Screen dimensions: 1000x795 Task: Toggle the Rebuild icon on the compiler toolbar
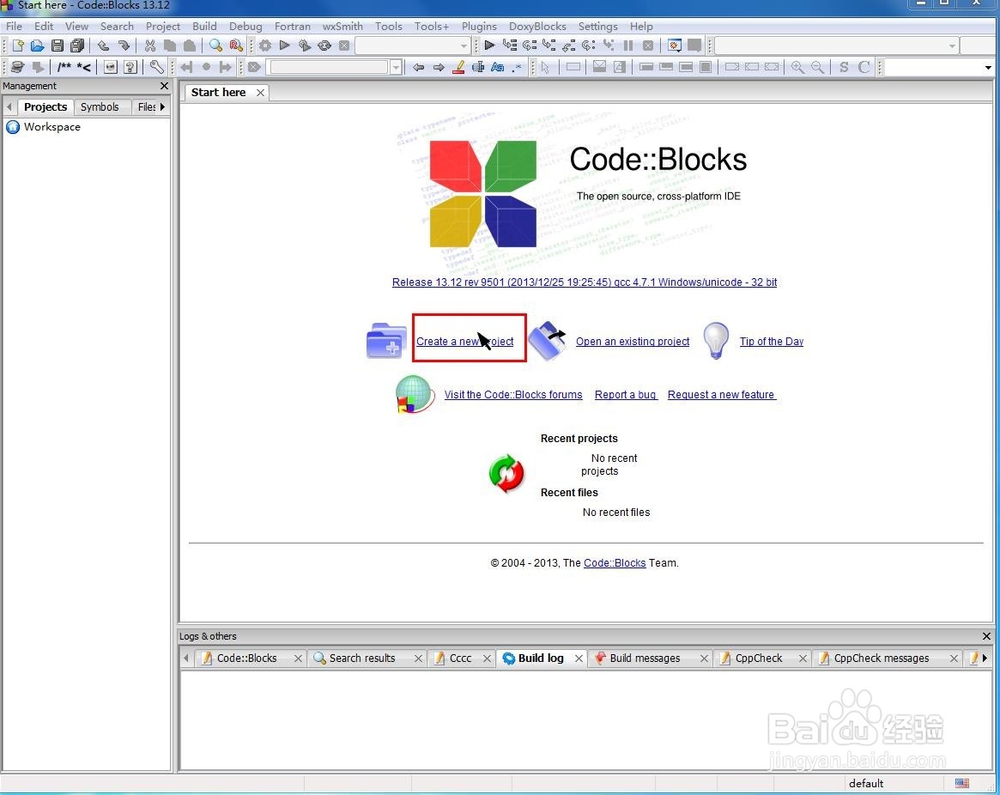[x=324, y=45]
